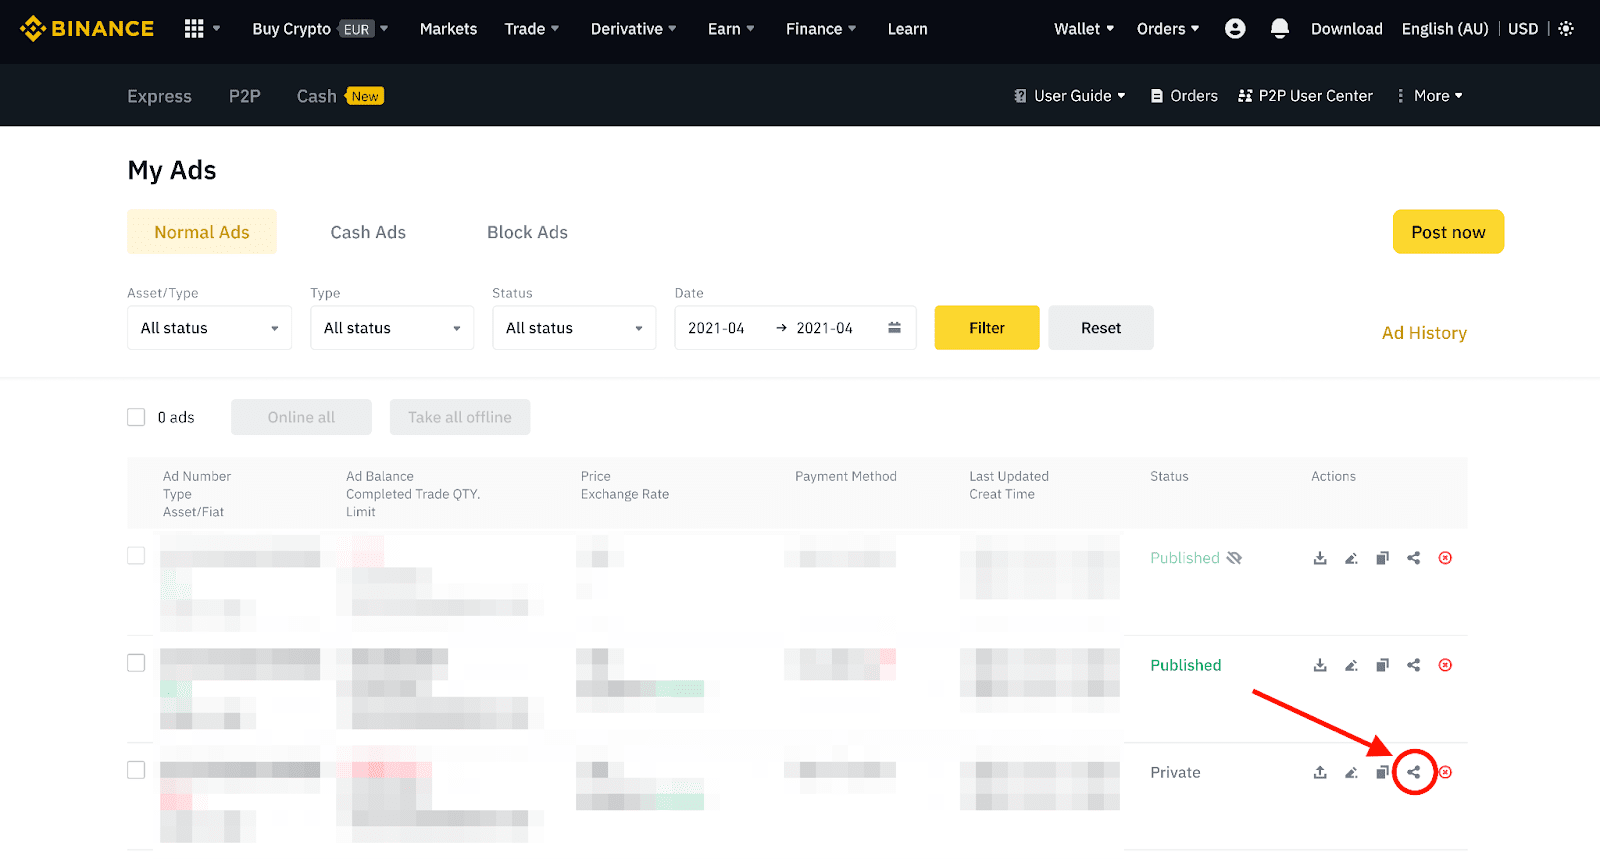
Task: Switch to the Cash Ads tab
Action: 368,232
